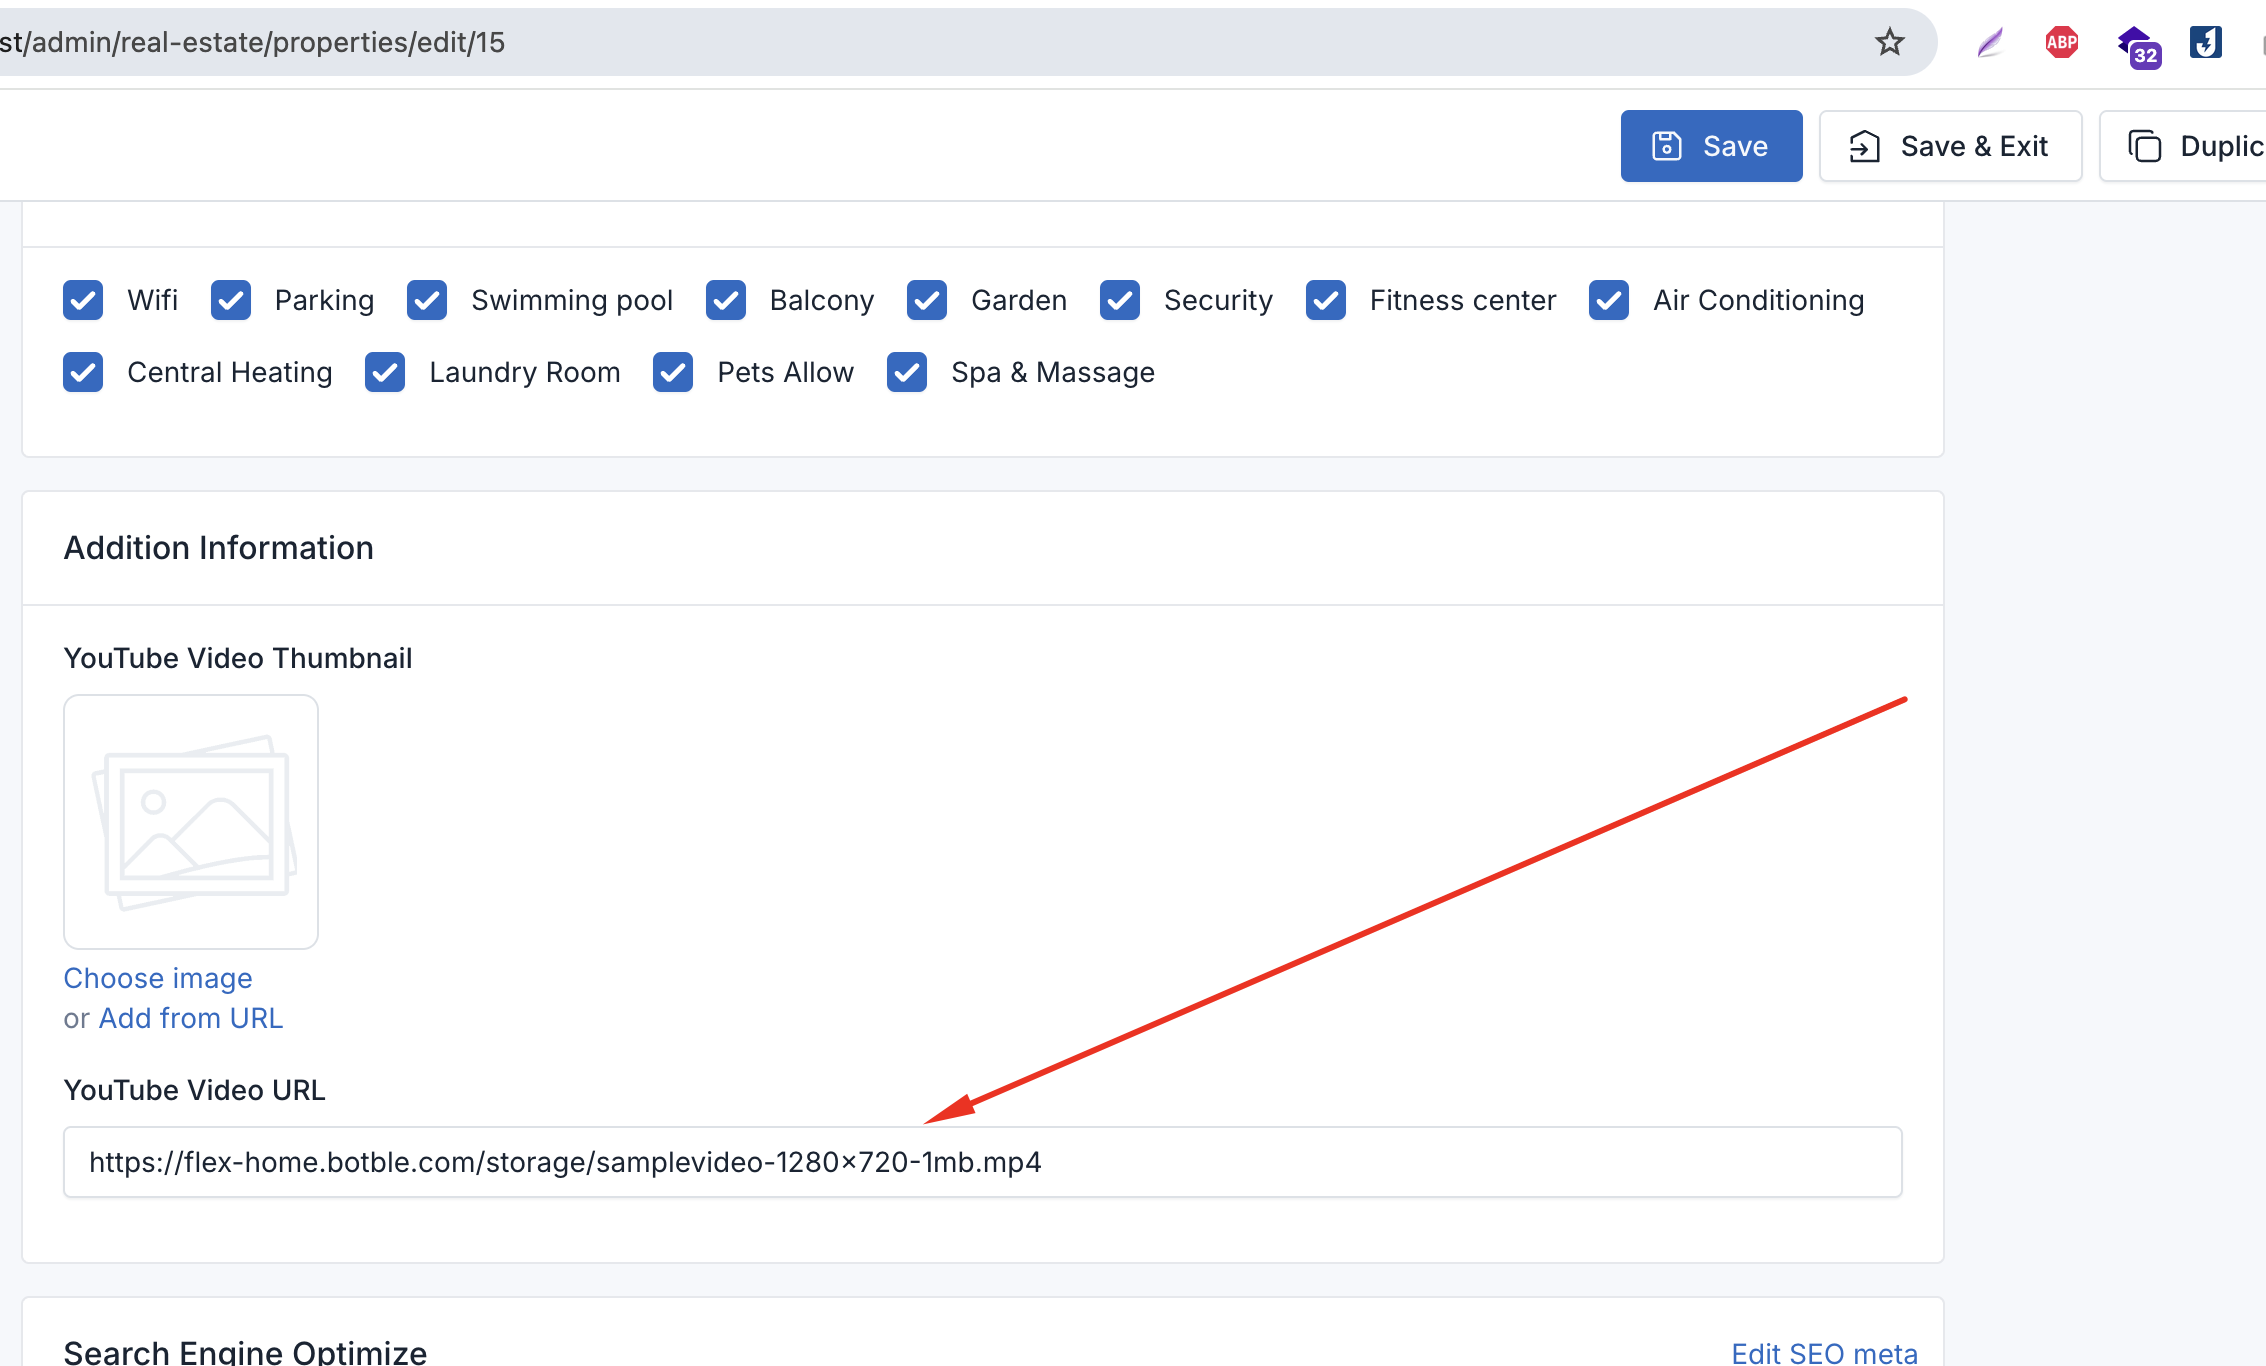Click the Choose image link

158,978
